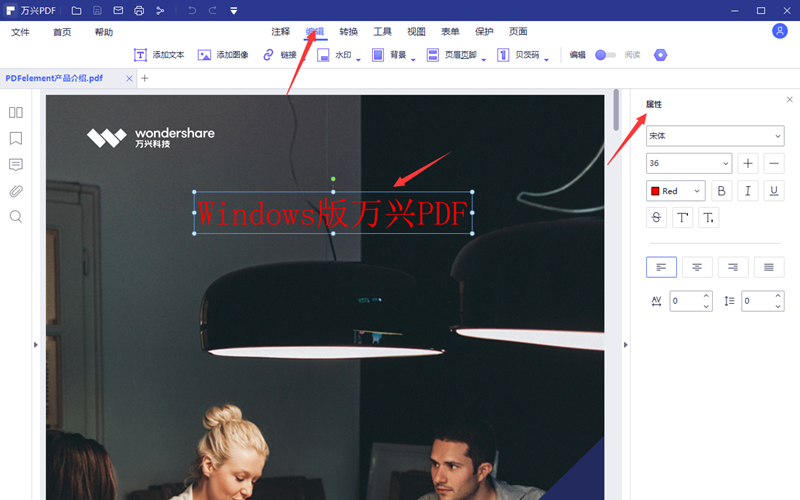Open the font size dropdown showing 36
The image size is (800, 500).
(x=689, y=163)
